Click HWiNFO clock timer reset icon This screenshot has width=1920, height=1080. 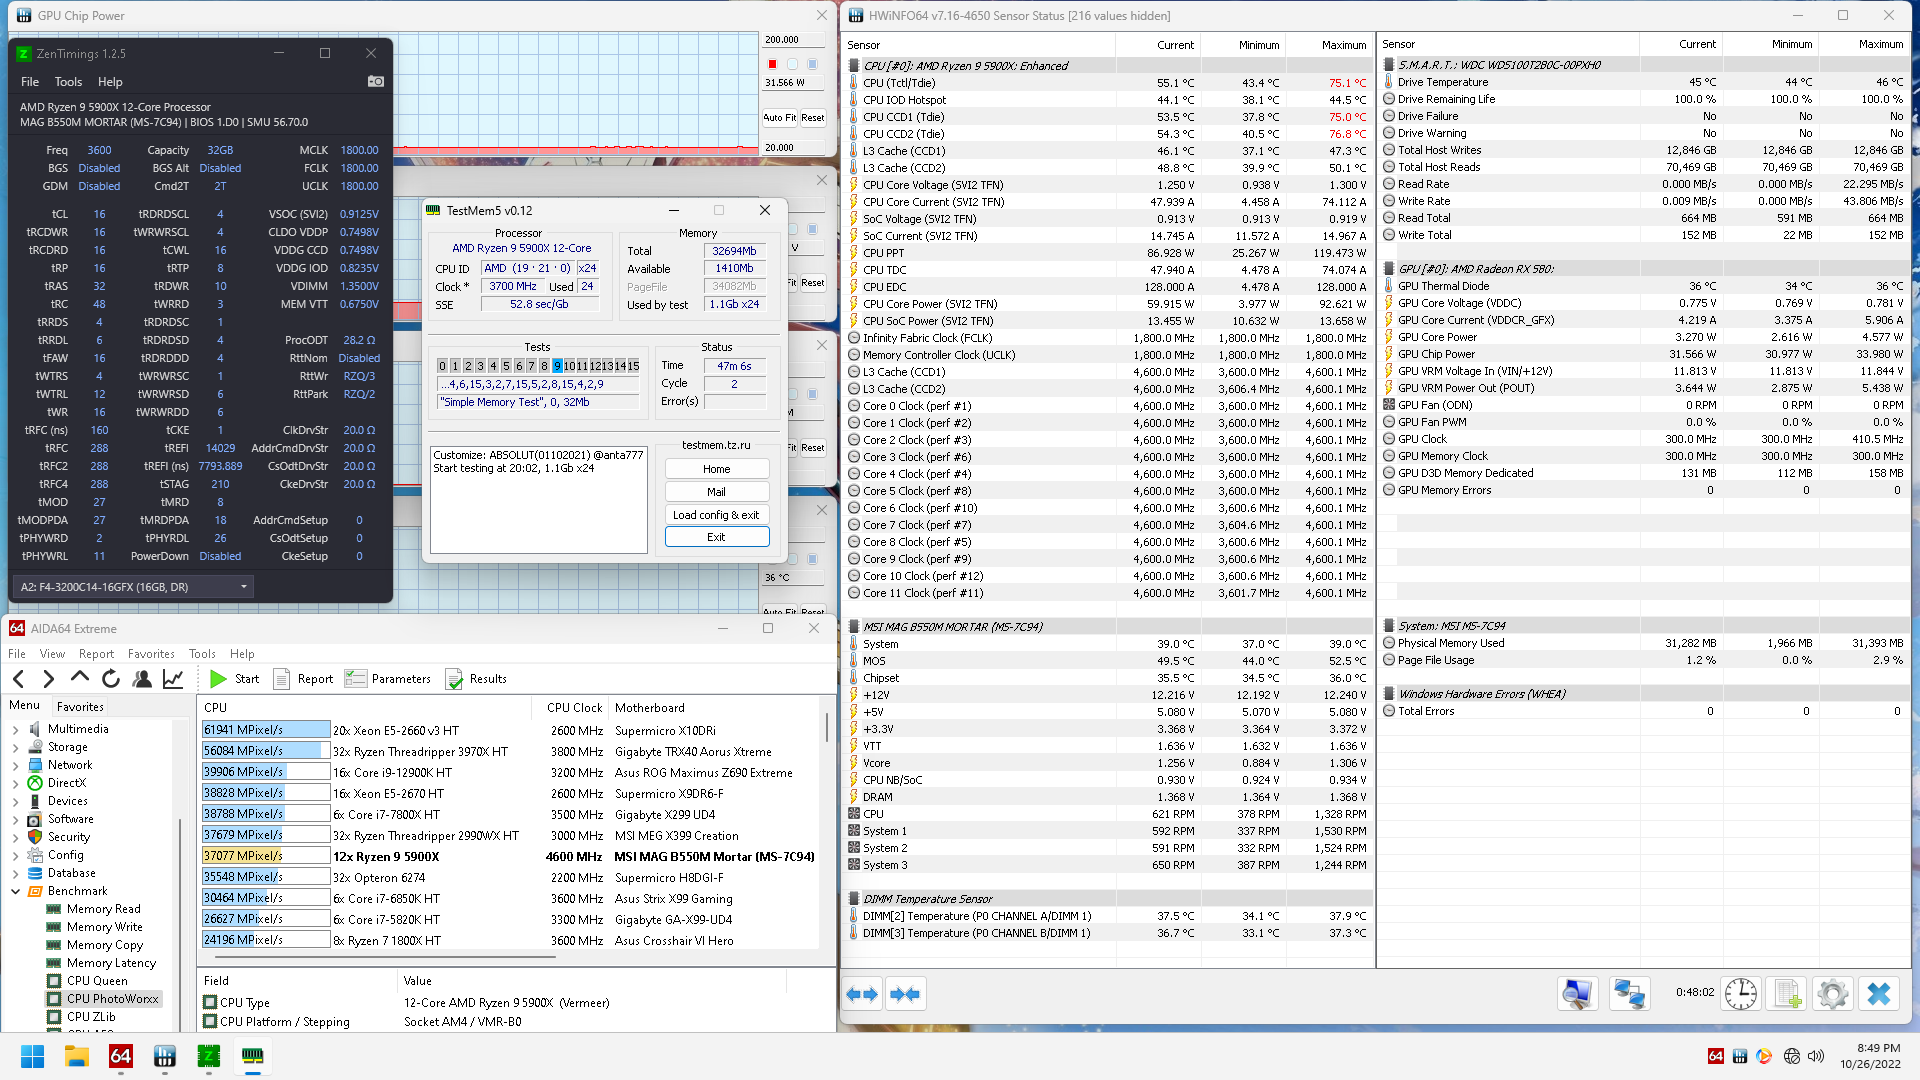pyautogui.click(x=1740, y=993)
